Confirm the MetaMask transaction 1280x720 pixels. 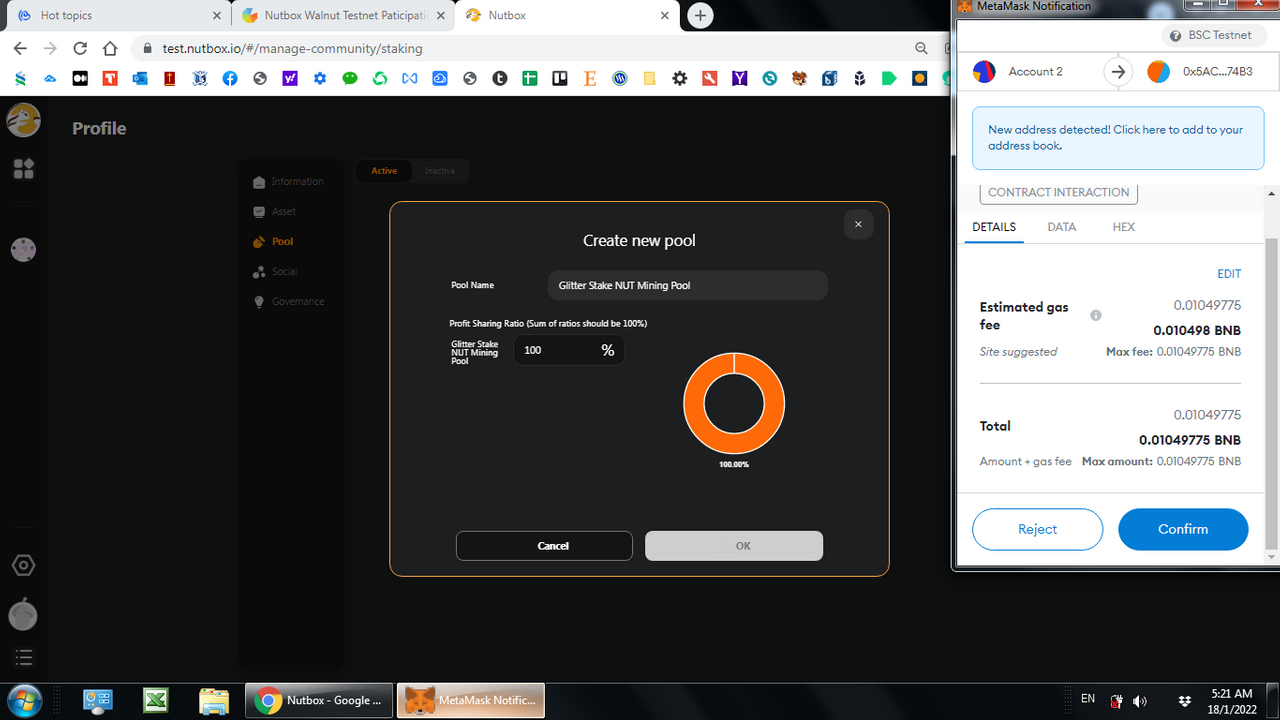click(1183, 529)
